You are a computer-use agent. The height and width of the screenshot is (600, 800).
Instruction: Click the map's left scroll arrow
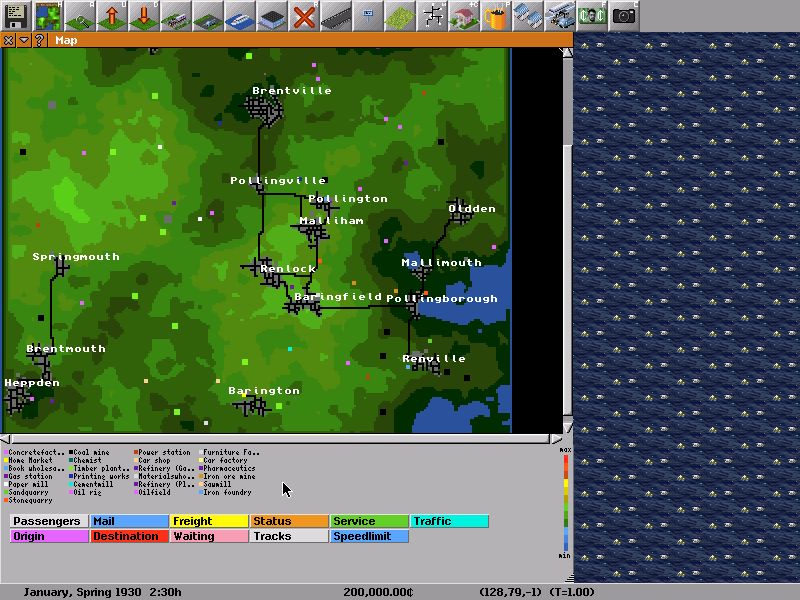(x=6, y=439)
